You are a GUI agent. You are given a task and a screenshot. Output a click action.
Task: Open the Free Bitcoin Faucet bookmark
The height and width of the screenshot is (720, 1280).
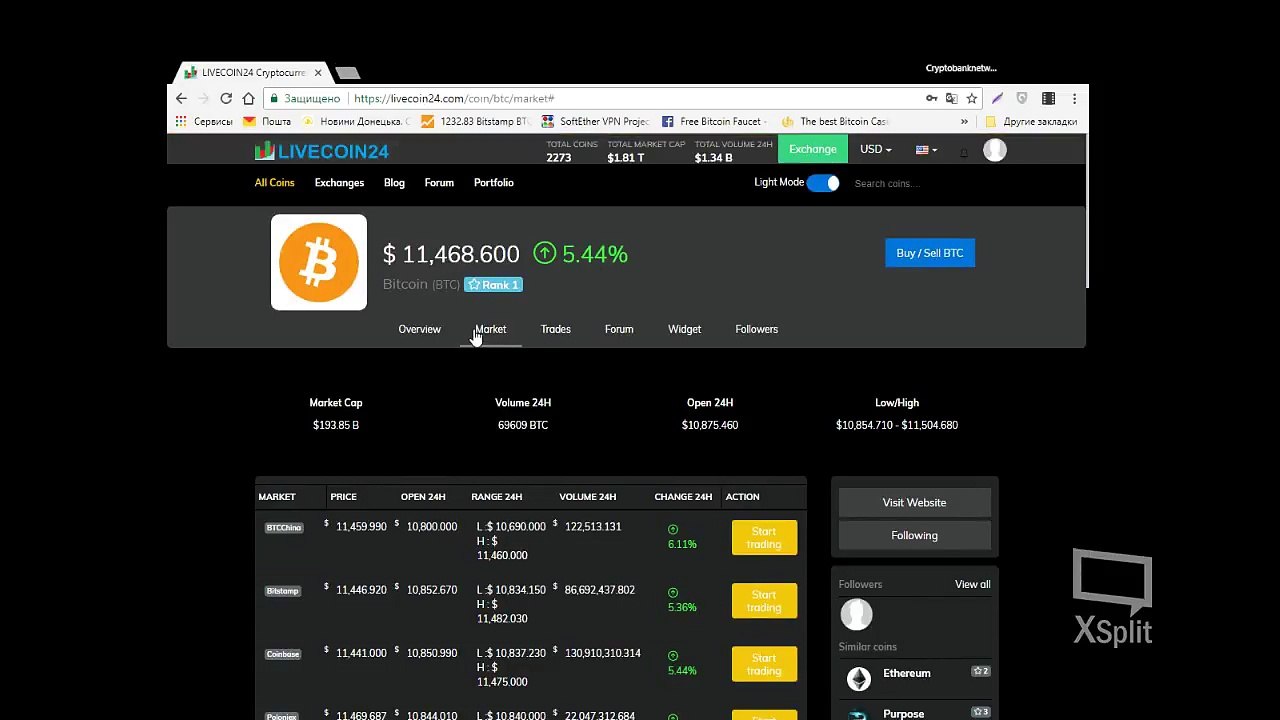coord(715,122)
